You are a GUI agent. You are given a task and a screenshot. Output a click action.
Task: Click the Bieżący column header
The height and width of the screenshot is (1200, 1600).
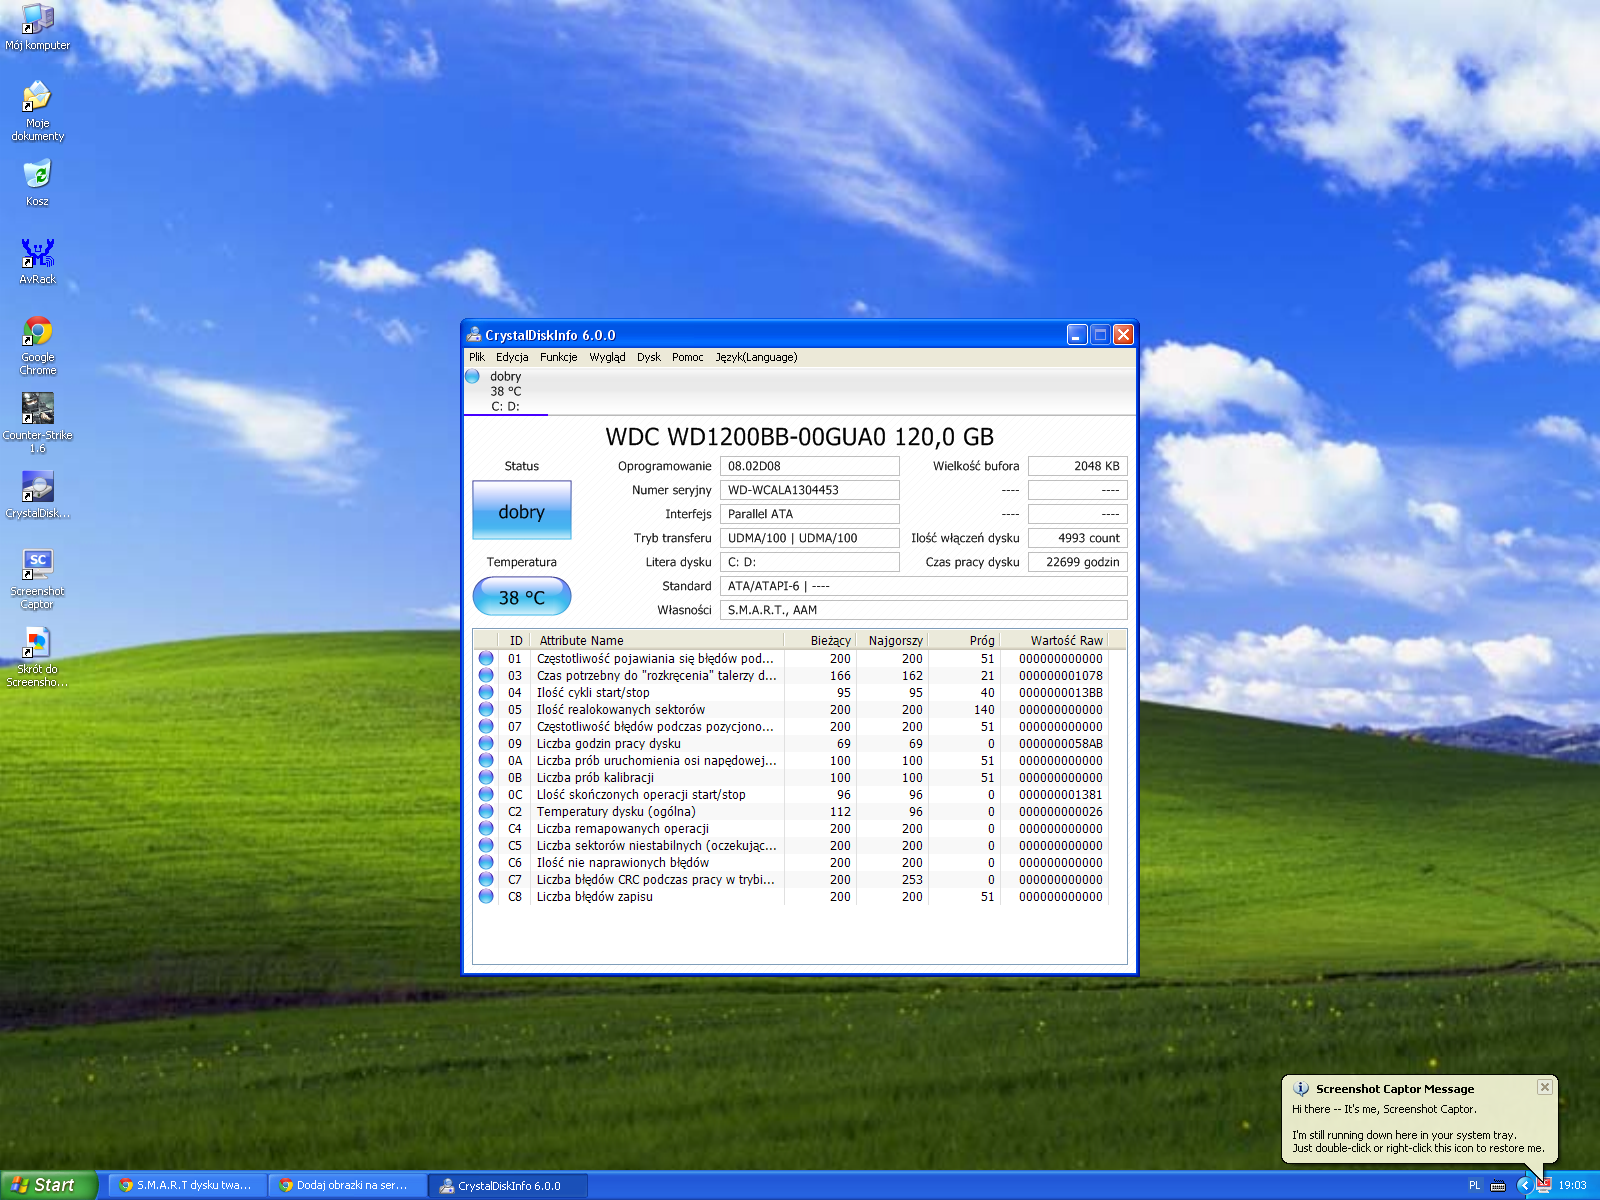pos(821,640)
